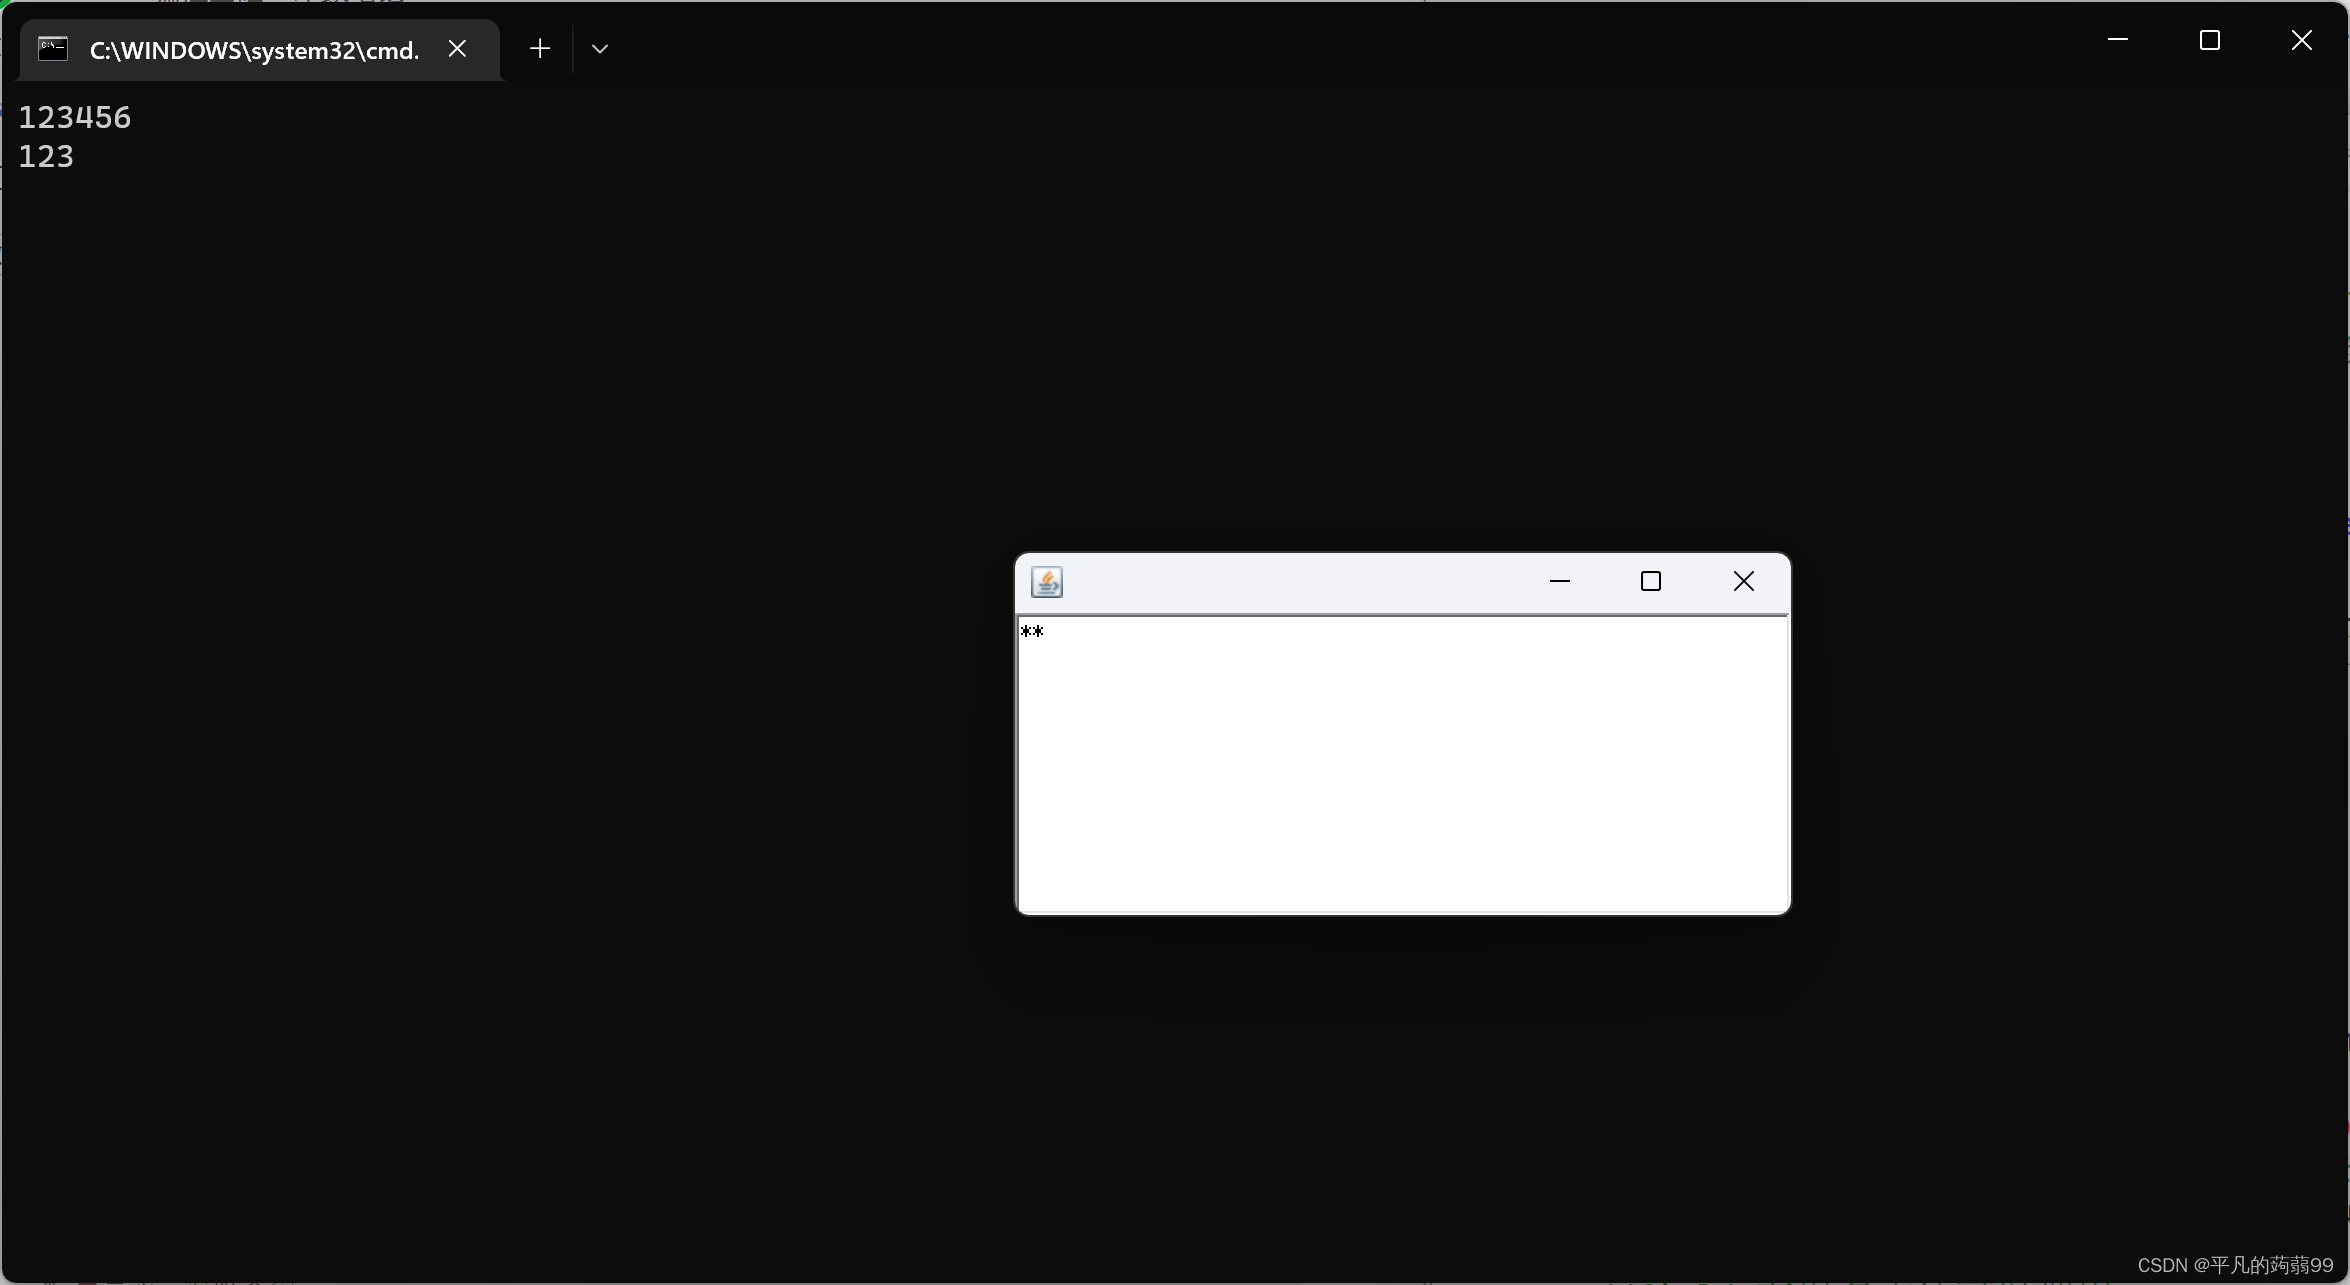
Task: Close the Windows Terminal window
Action: [2301, 40]
